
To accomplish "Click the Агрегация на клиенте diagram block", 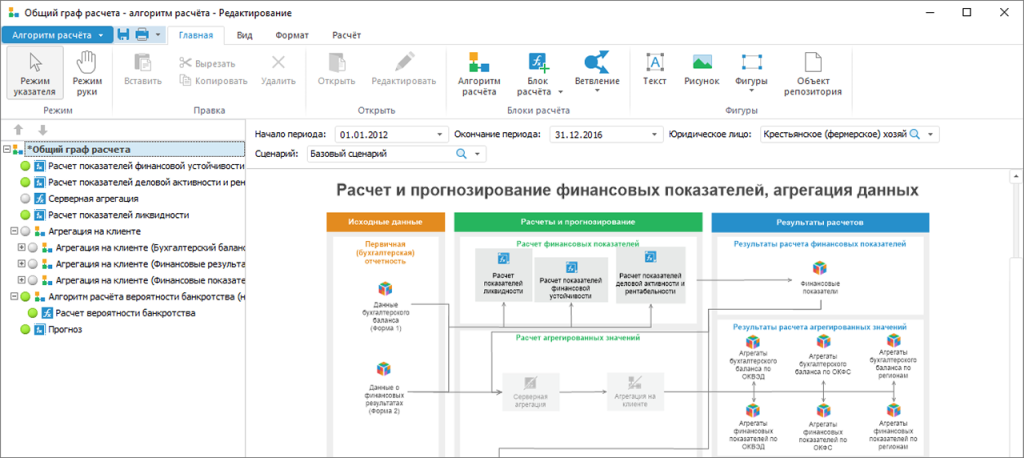I will 635,391.
